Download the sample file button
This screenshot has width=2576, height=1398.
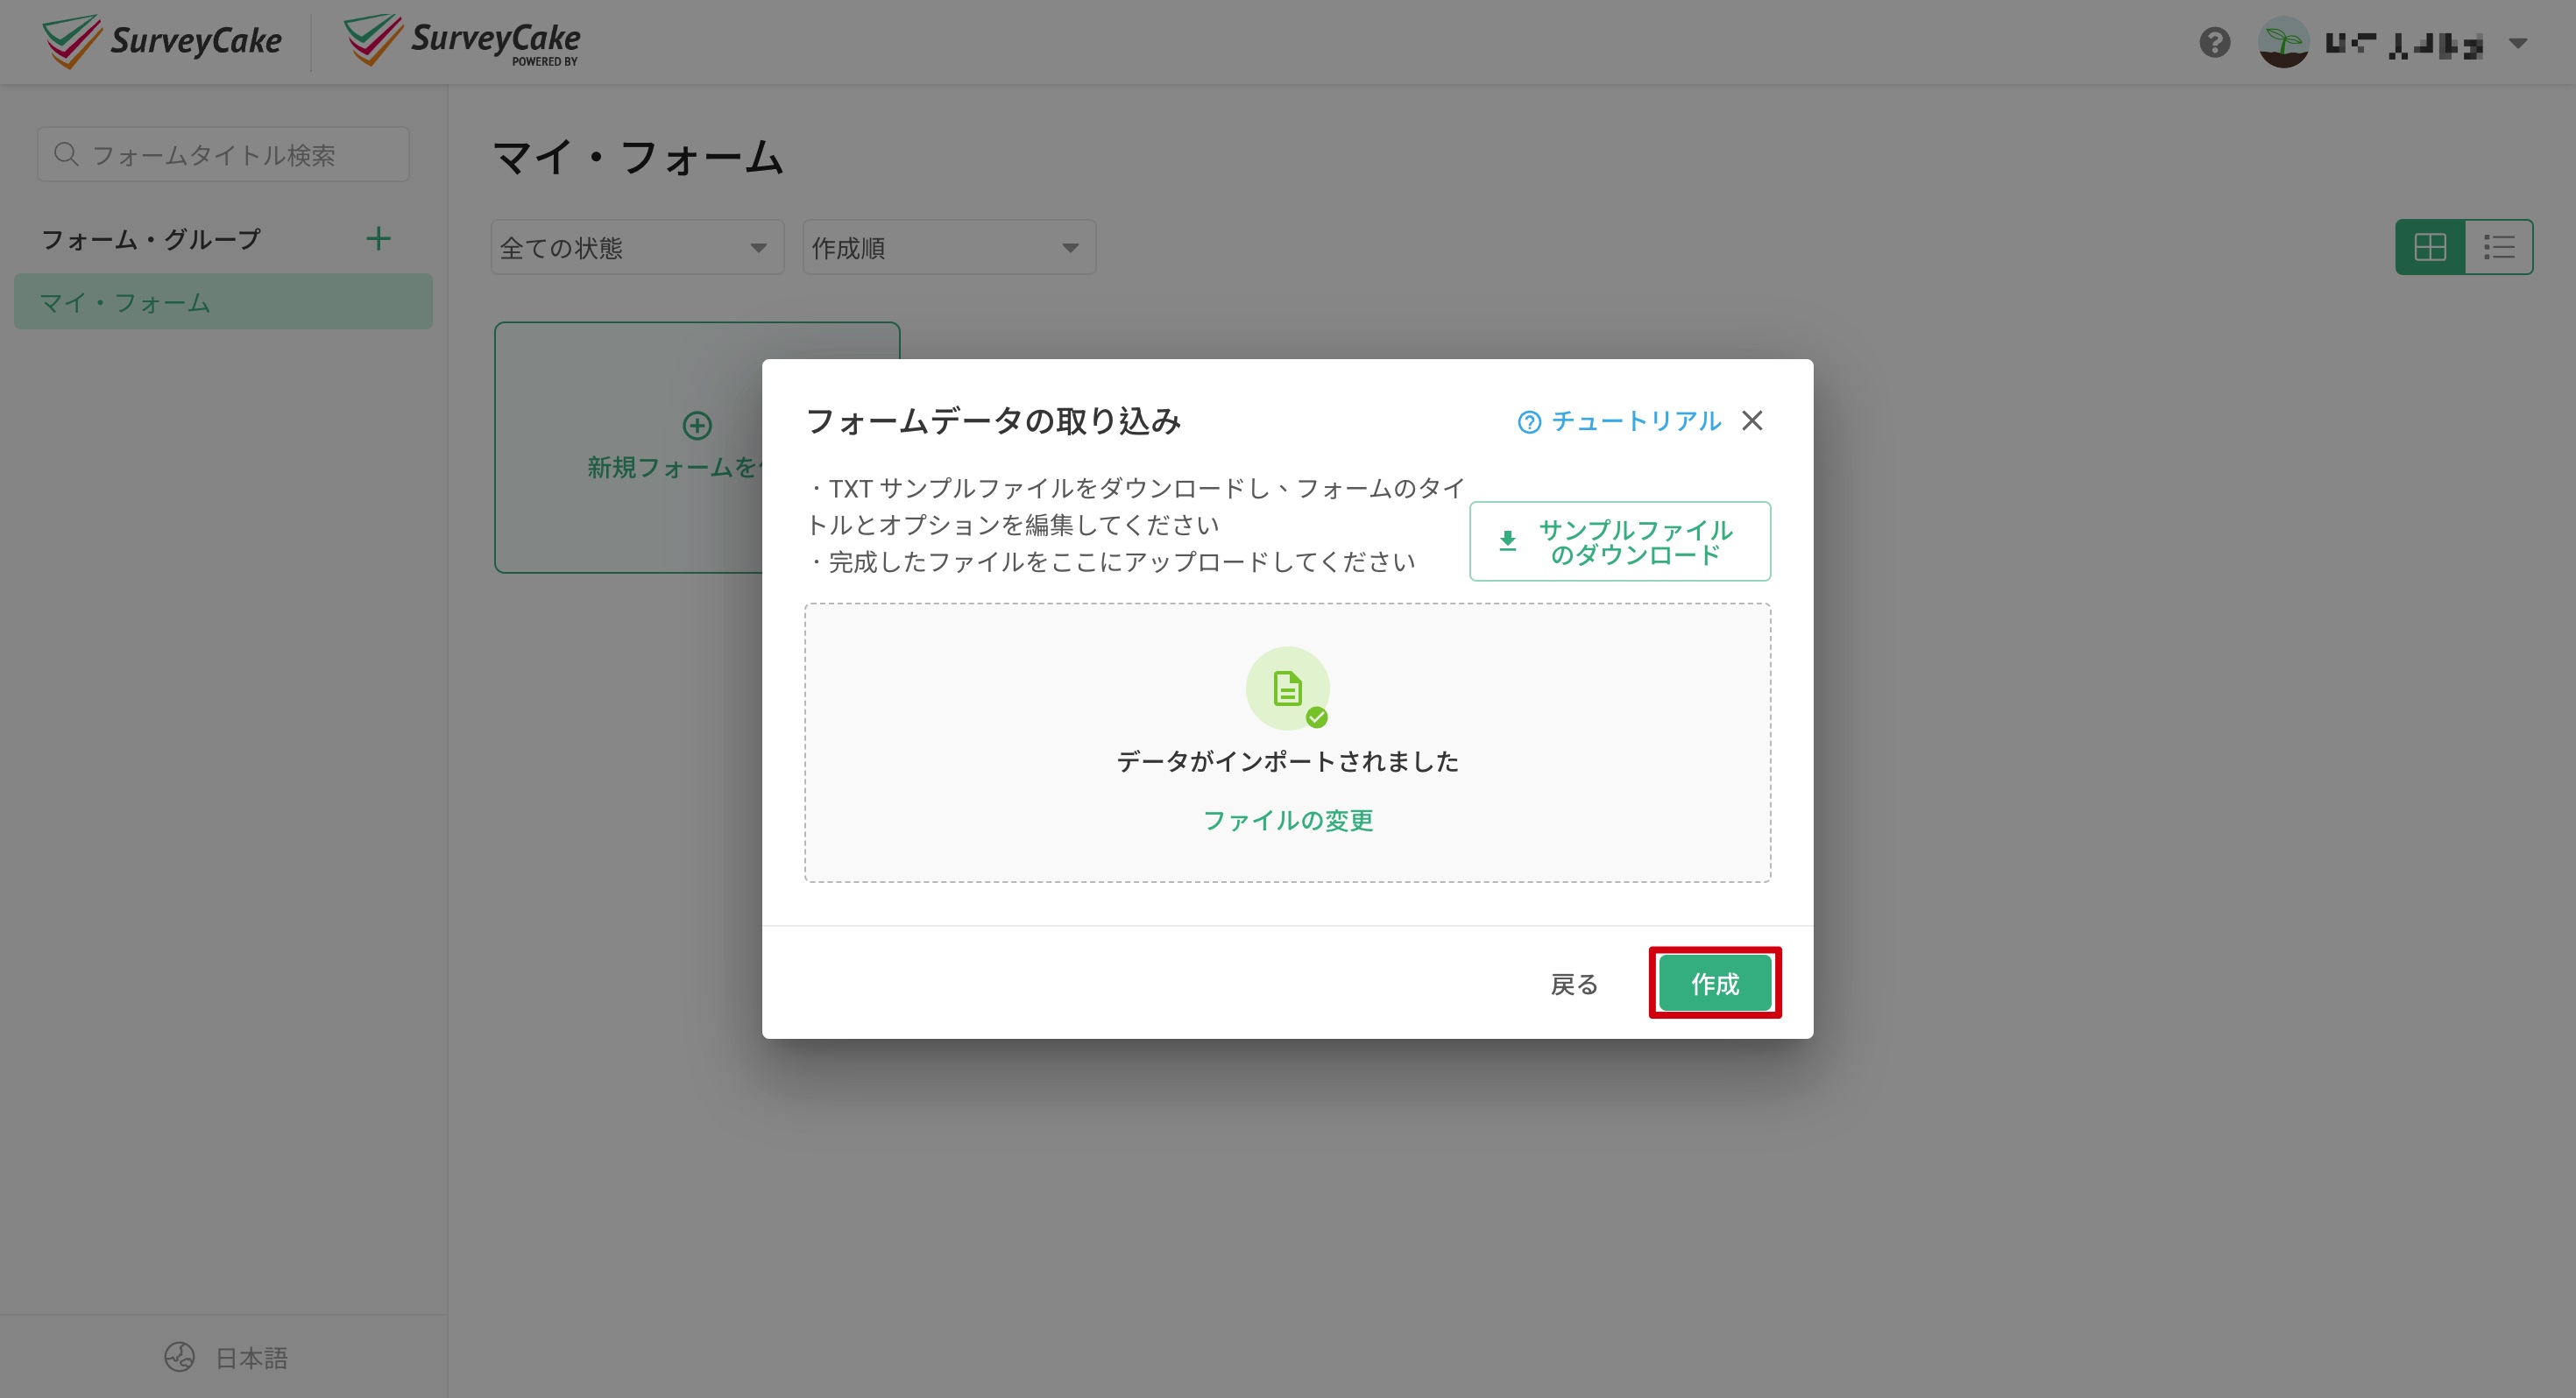[x=1620, y=541]
